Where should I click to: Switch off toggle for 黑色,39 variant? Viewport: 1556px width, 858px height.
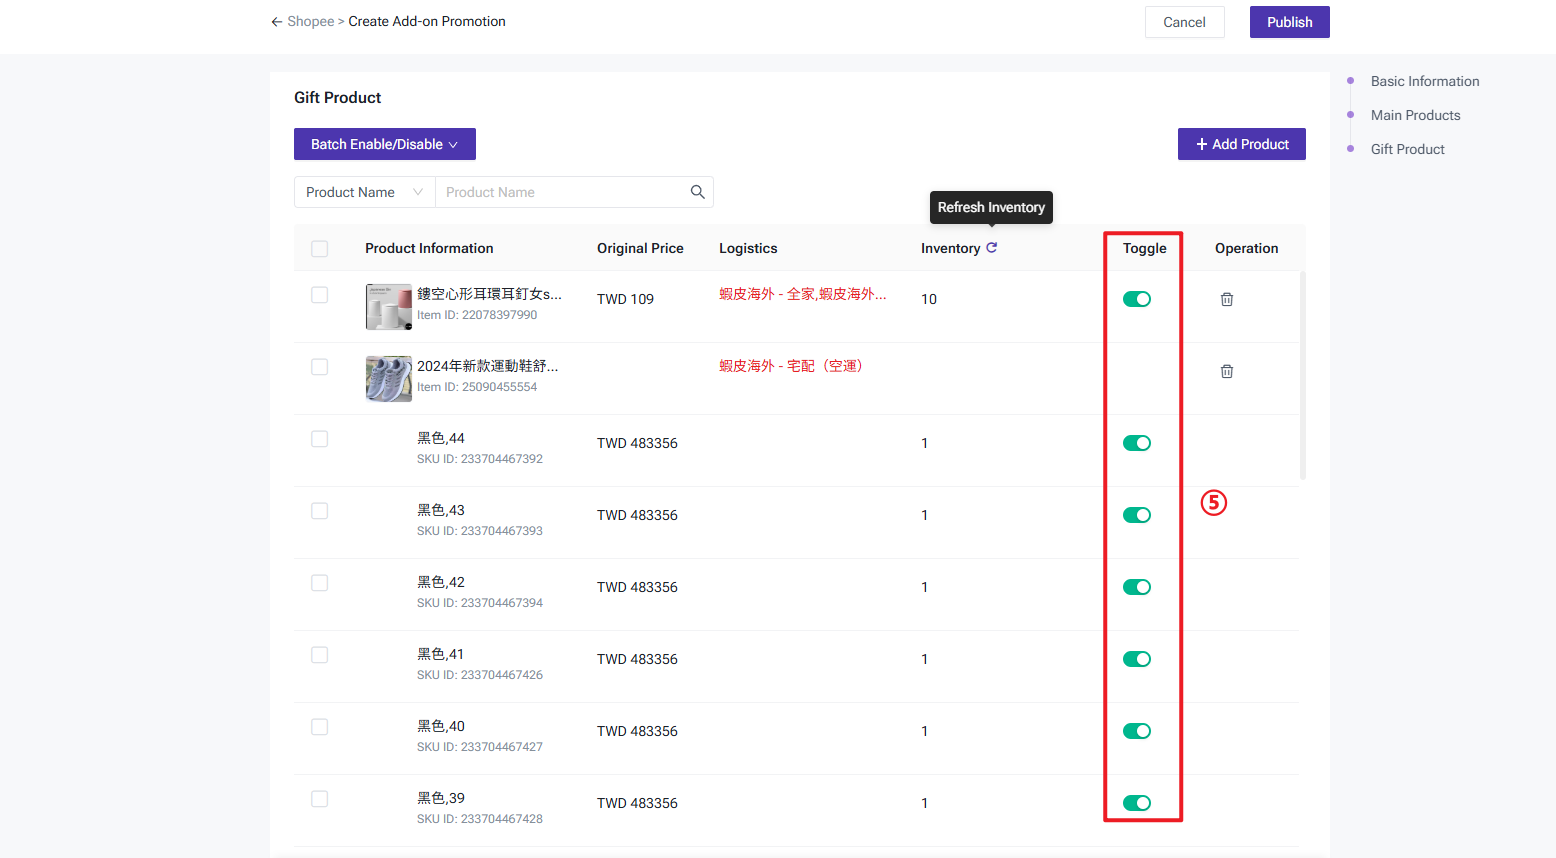(1136, 803)
